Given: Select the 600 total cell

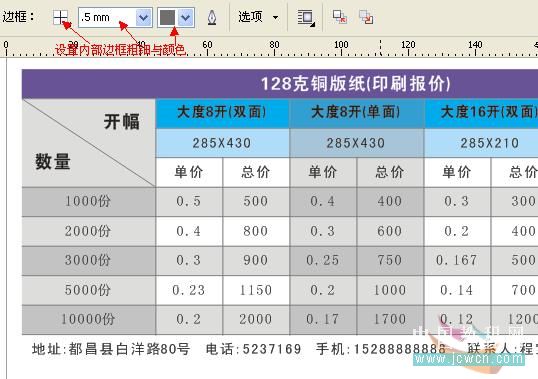Looking at the screenshot, I should 390,231.
